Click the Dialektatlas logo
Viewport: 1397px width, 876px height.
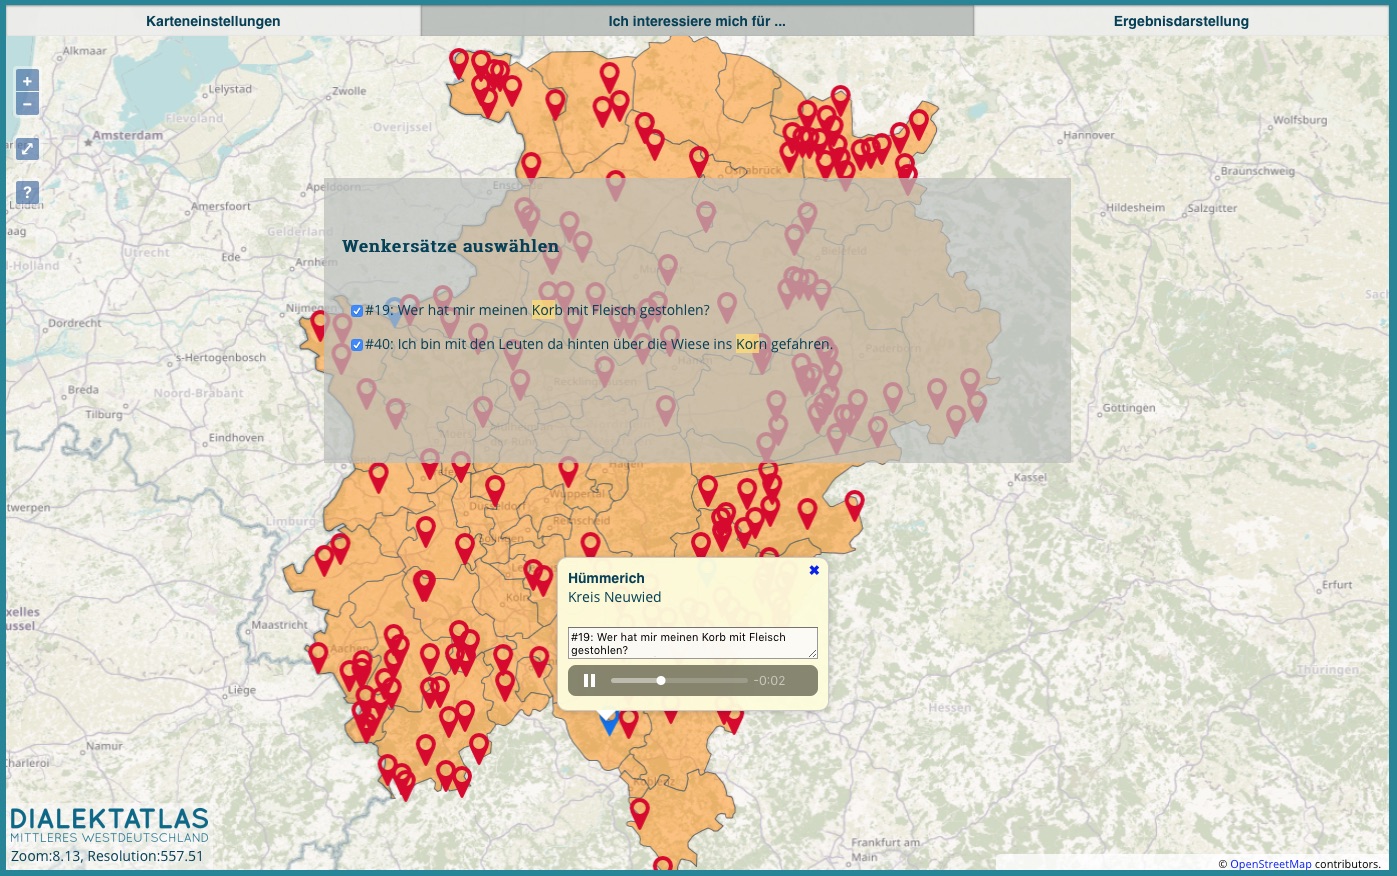click(109, 826)
